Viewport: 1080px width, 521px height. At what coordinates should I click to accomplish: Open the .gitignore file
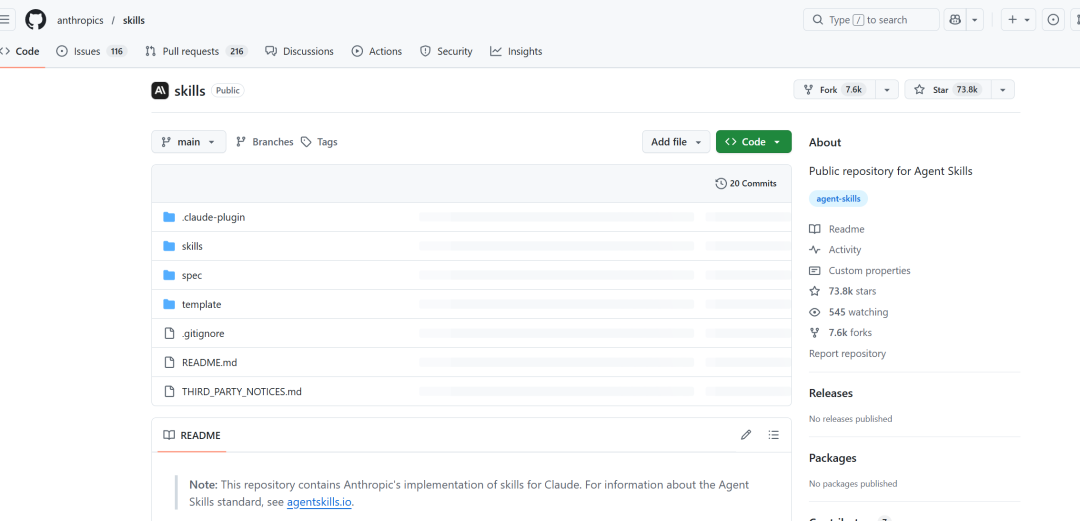(x=203, y=334)
